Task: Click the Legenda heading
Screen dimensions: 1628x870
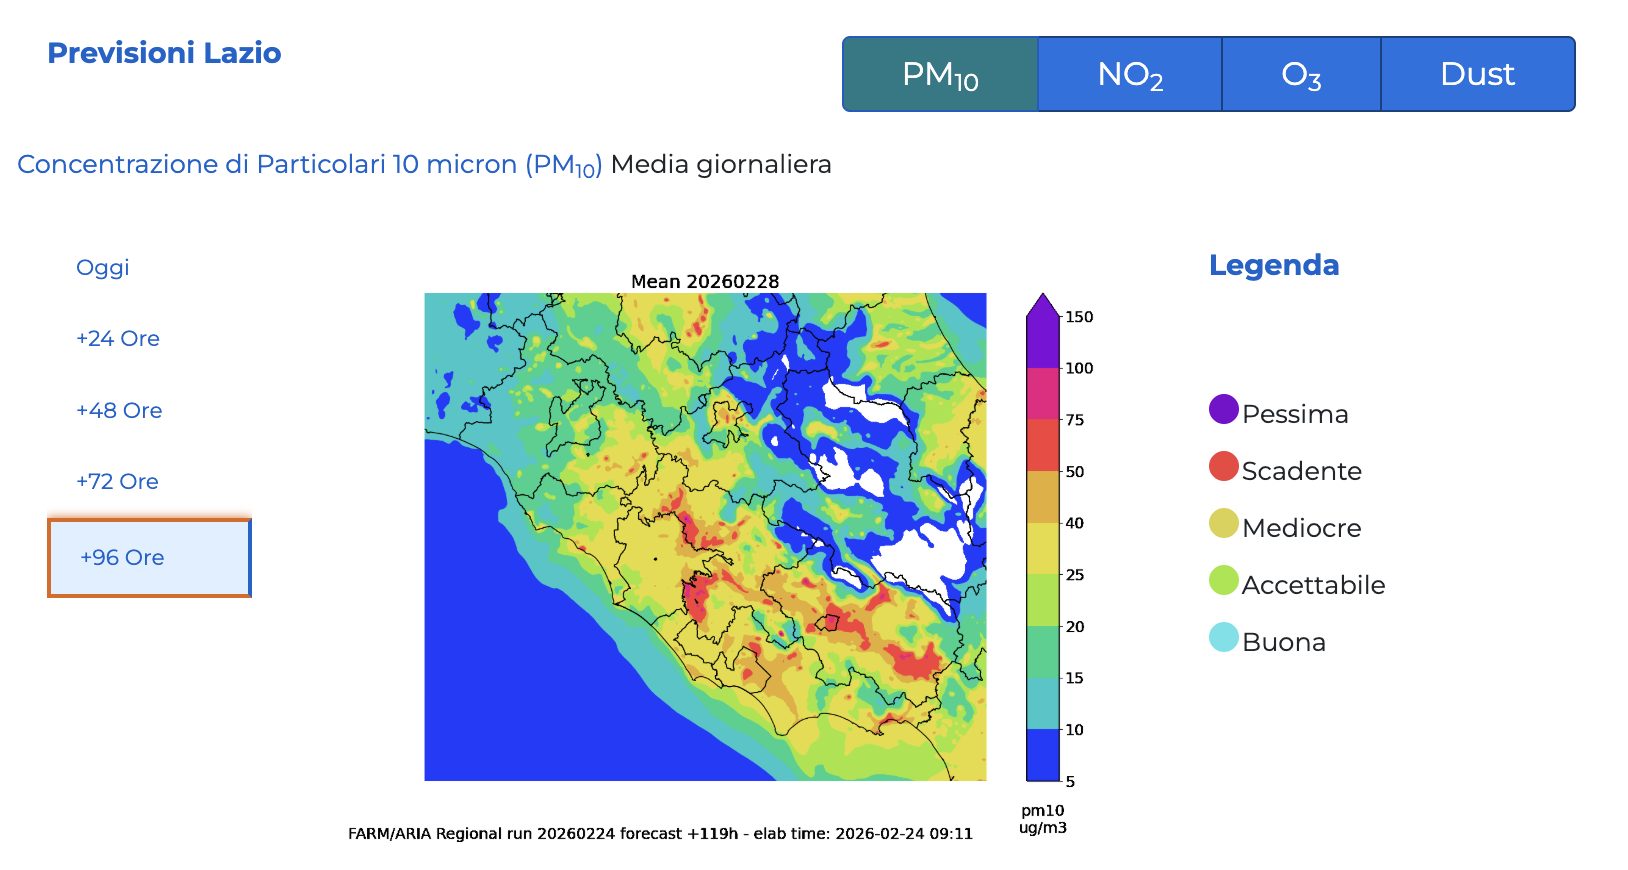Action: point(1273,265)
